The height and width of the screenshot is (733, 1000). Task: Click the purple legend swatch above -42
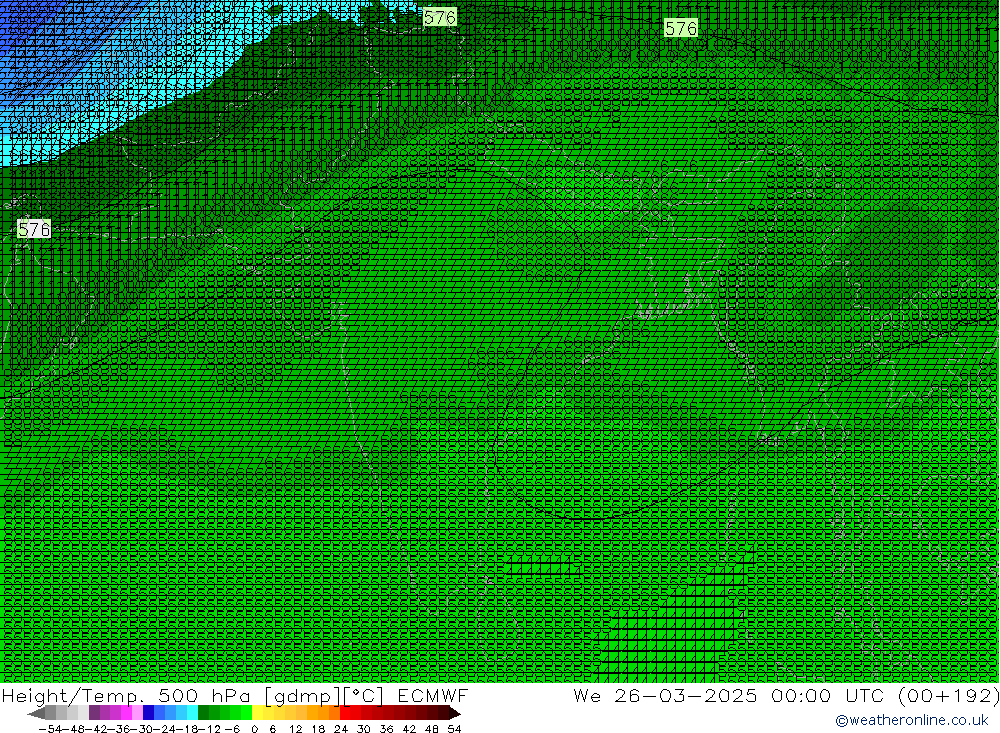[94, 713]
